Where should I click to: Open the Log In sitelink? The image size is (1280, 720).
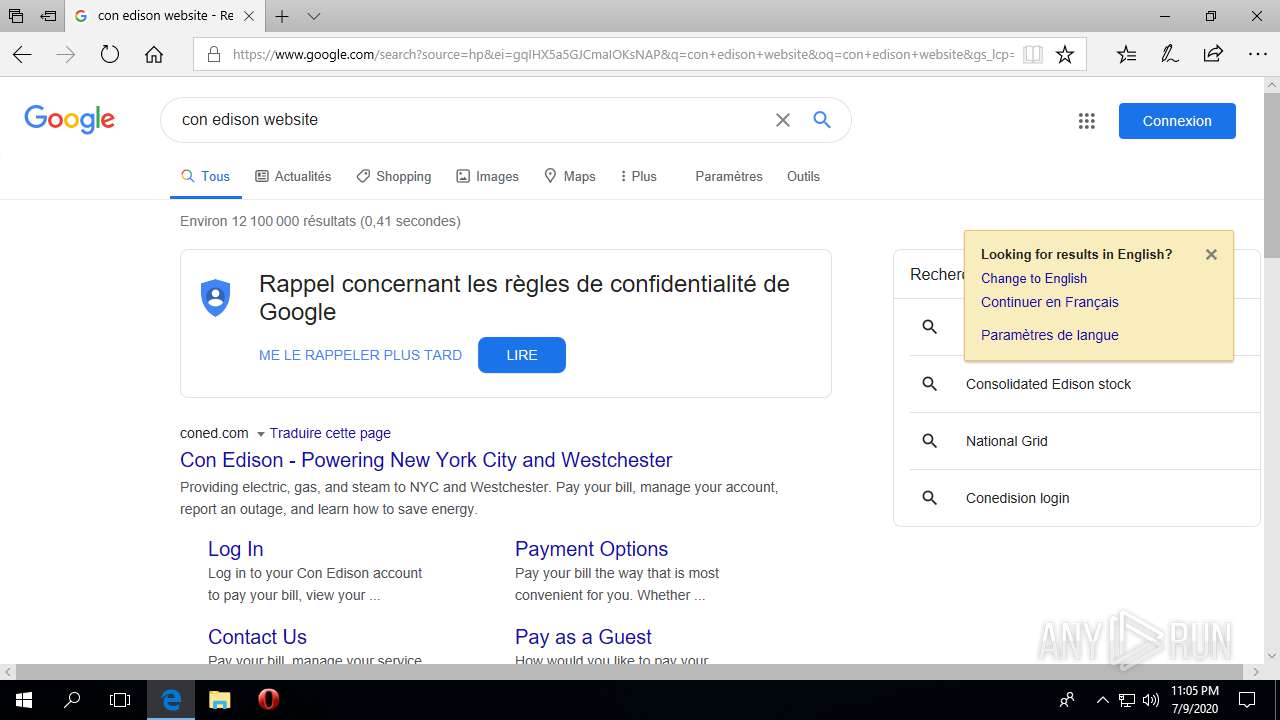[x=236, y=549]
